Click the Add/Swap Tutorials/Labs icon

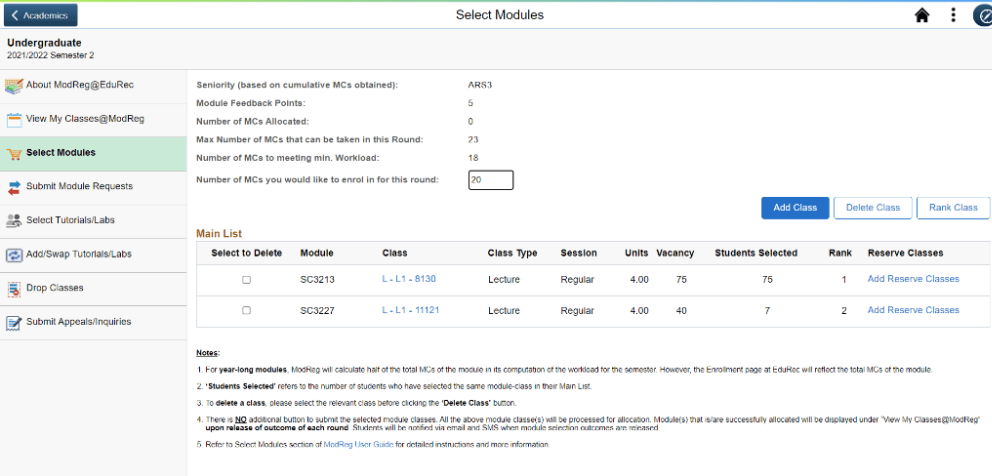point(14,255)
